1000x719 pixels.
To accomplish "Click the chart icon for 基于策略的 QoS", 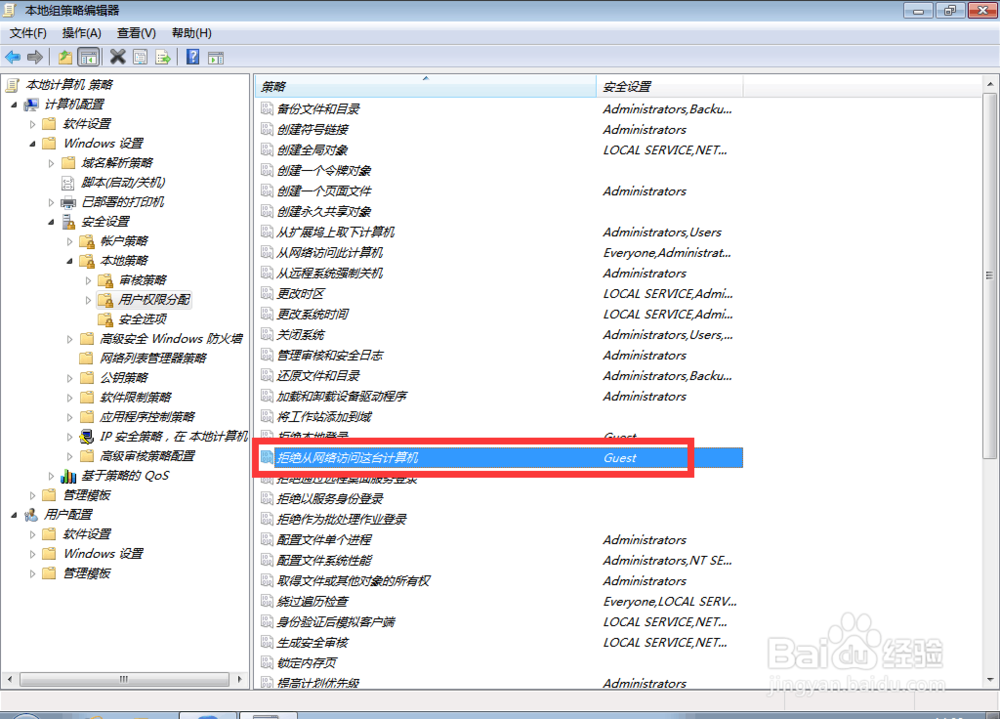I will (x=68, y=476).
